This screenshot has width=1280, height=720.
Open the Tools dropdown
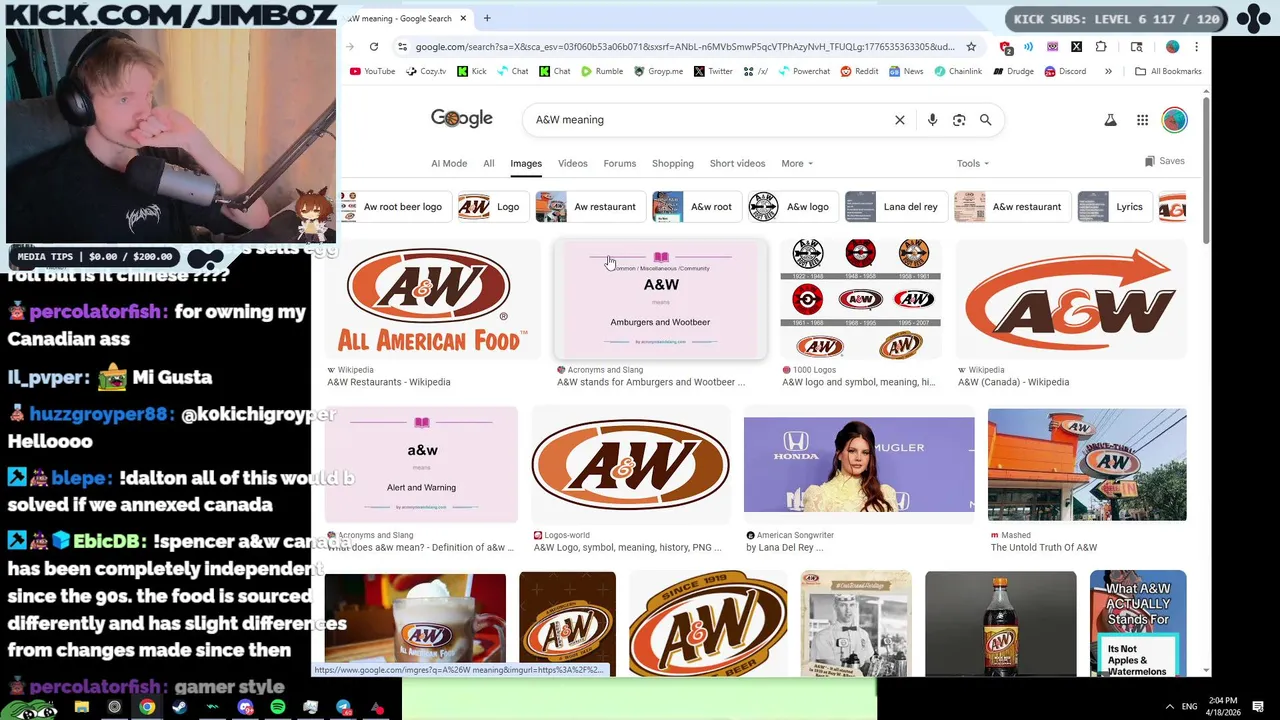click(972, 164)
